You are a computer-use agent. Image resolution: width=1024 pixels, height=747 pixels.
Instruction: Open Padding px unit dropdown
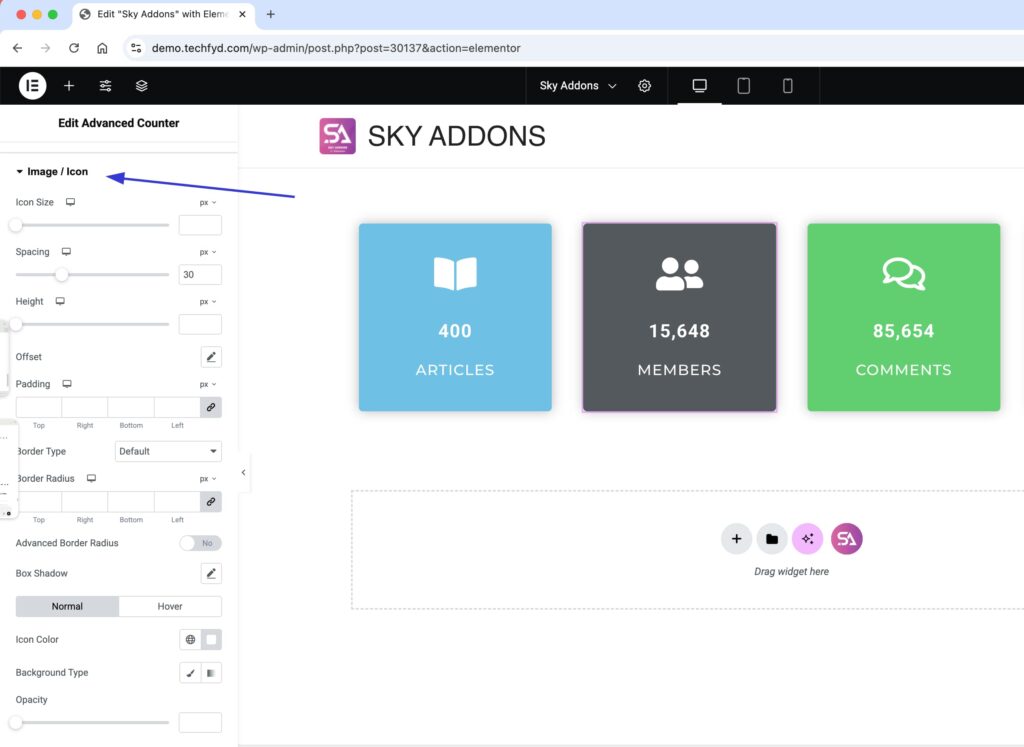tap(208, 385)
